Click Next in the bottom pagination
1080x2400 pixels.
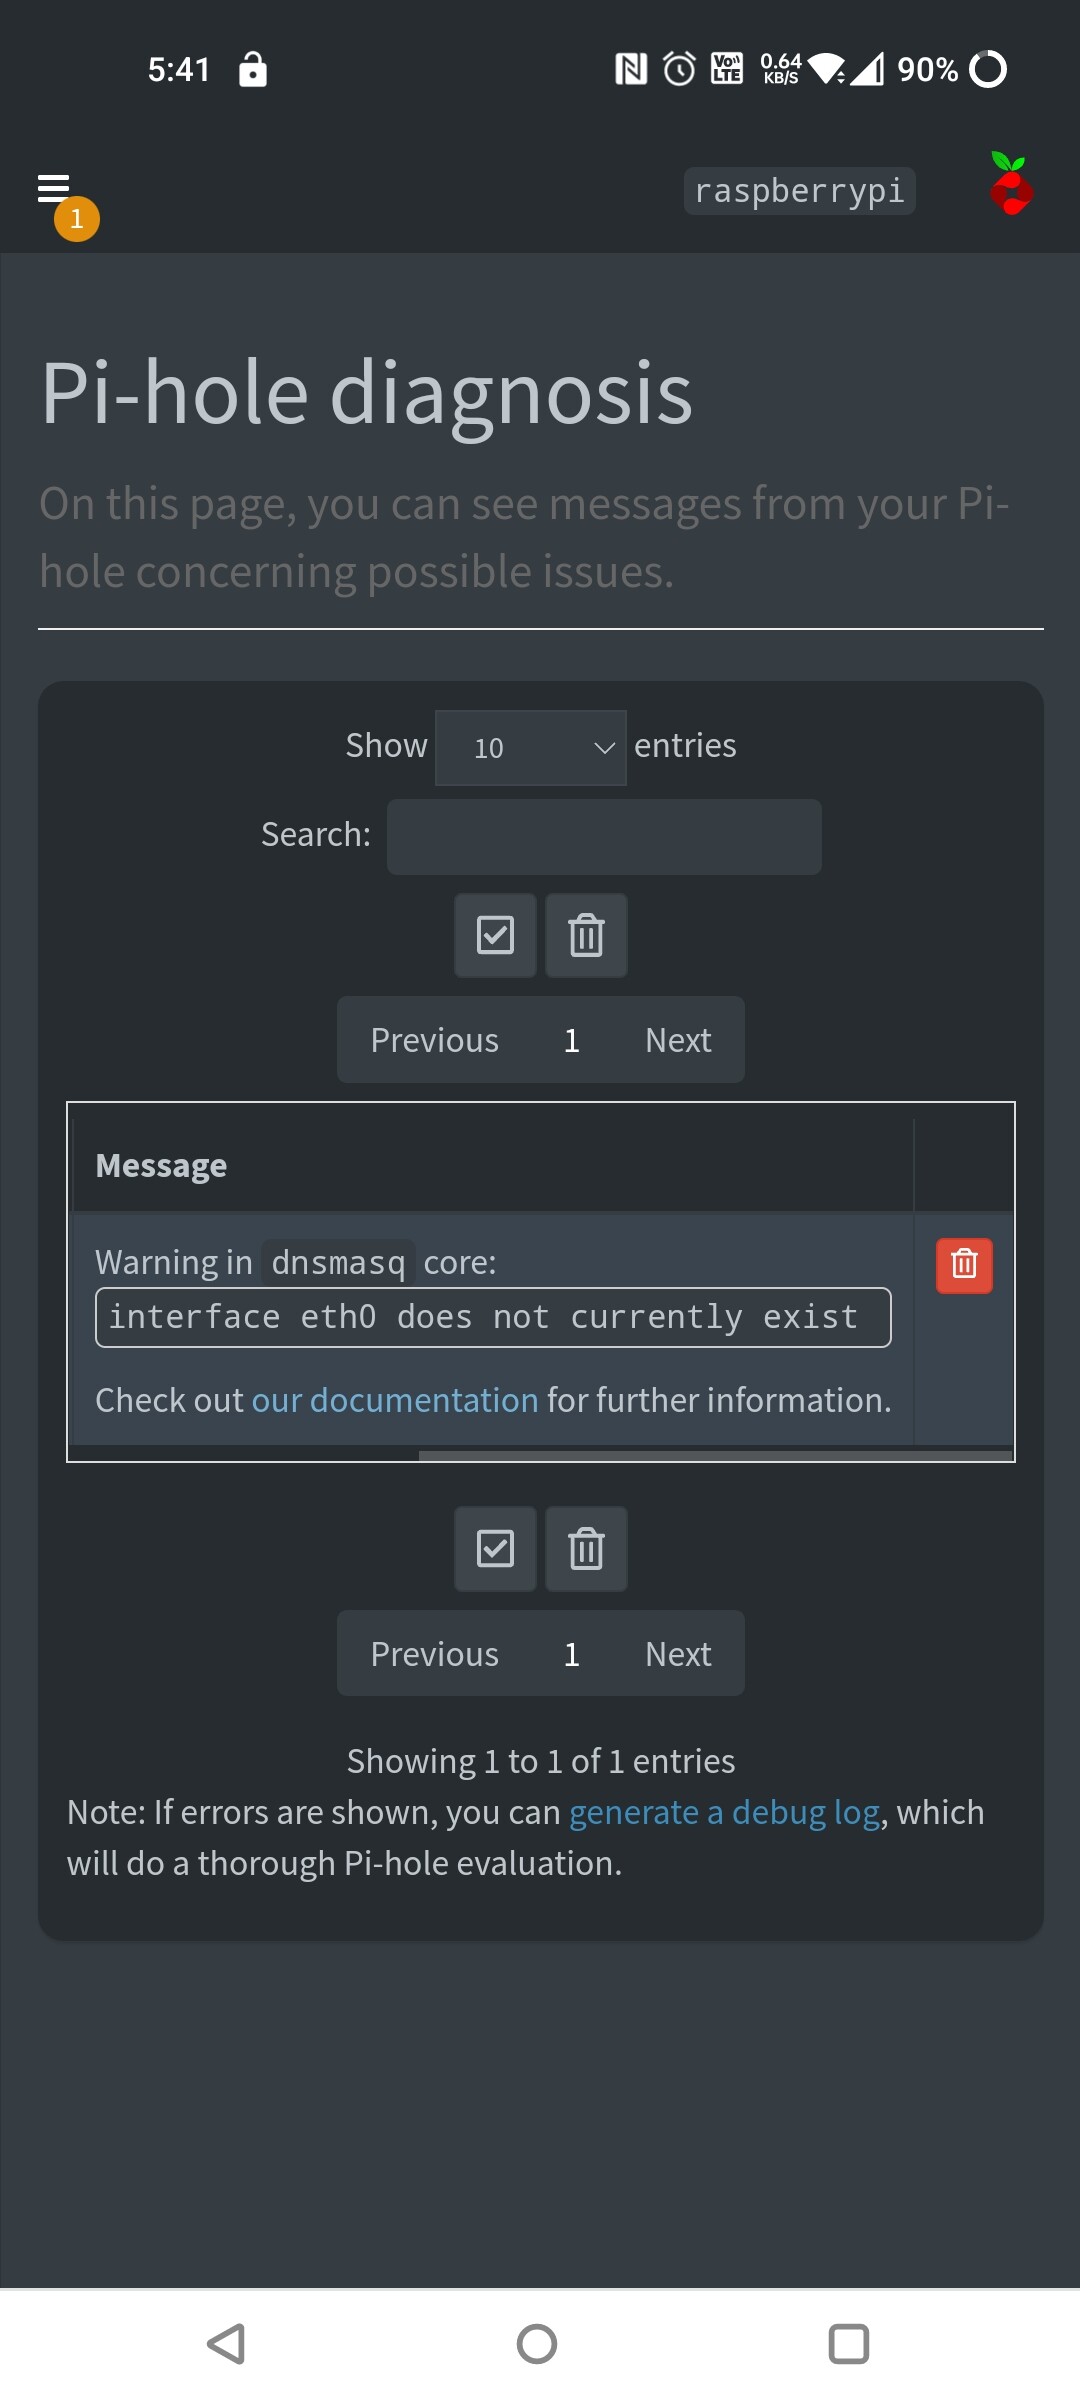click(678, 1654)
